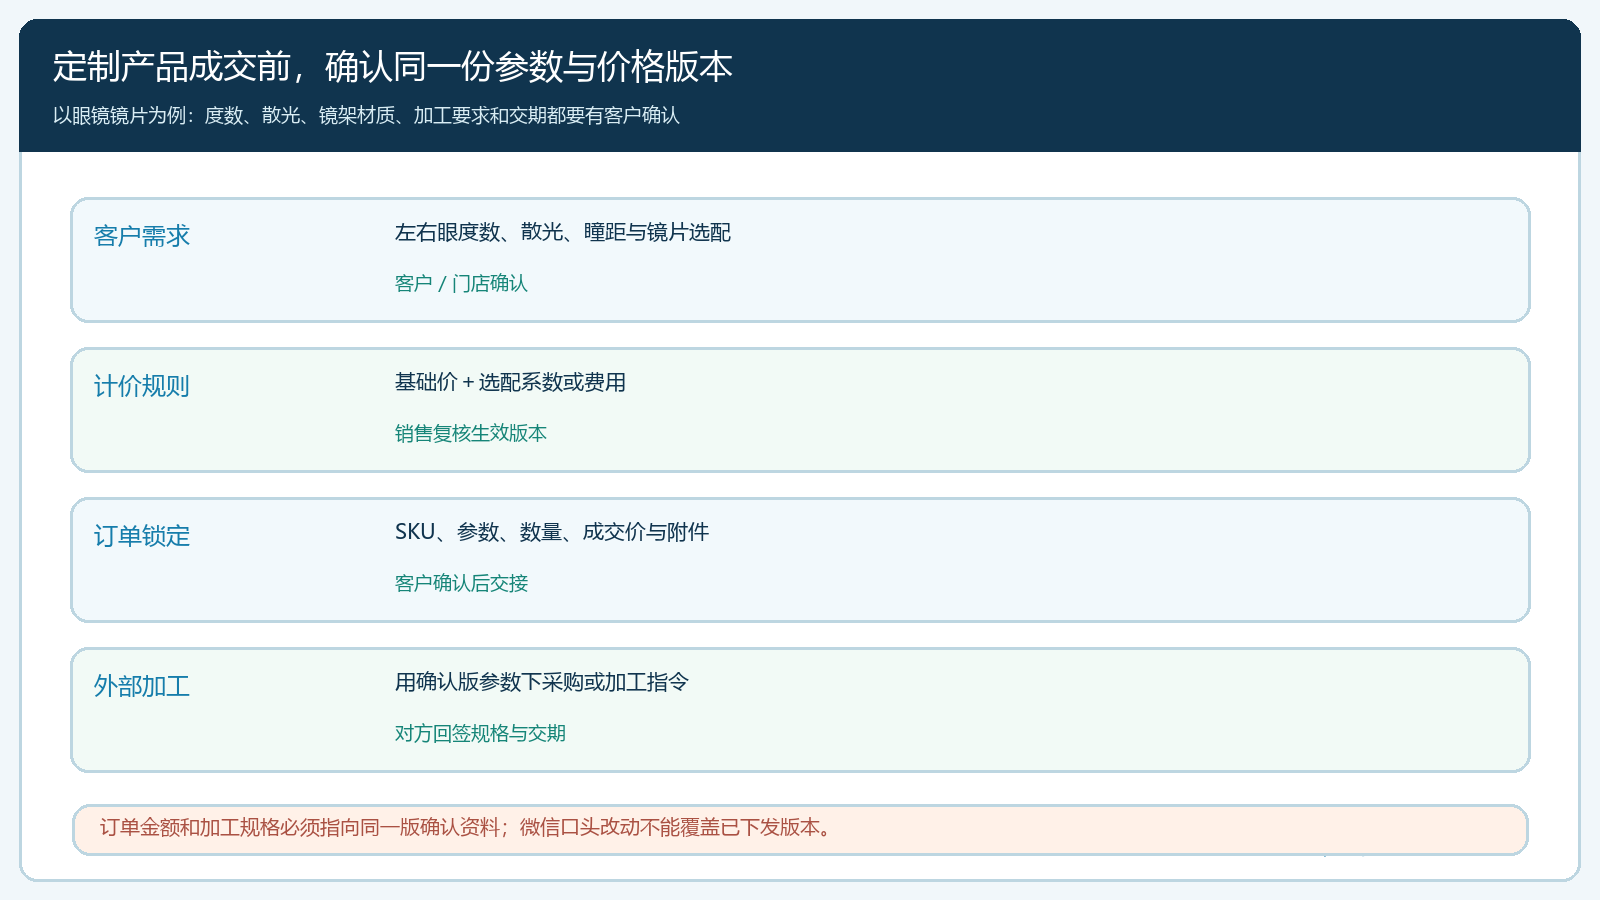Click the 客户需求 card heading
1600x900 pixels.
142,236
